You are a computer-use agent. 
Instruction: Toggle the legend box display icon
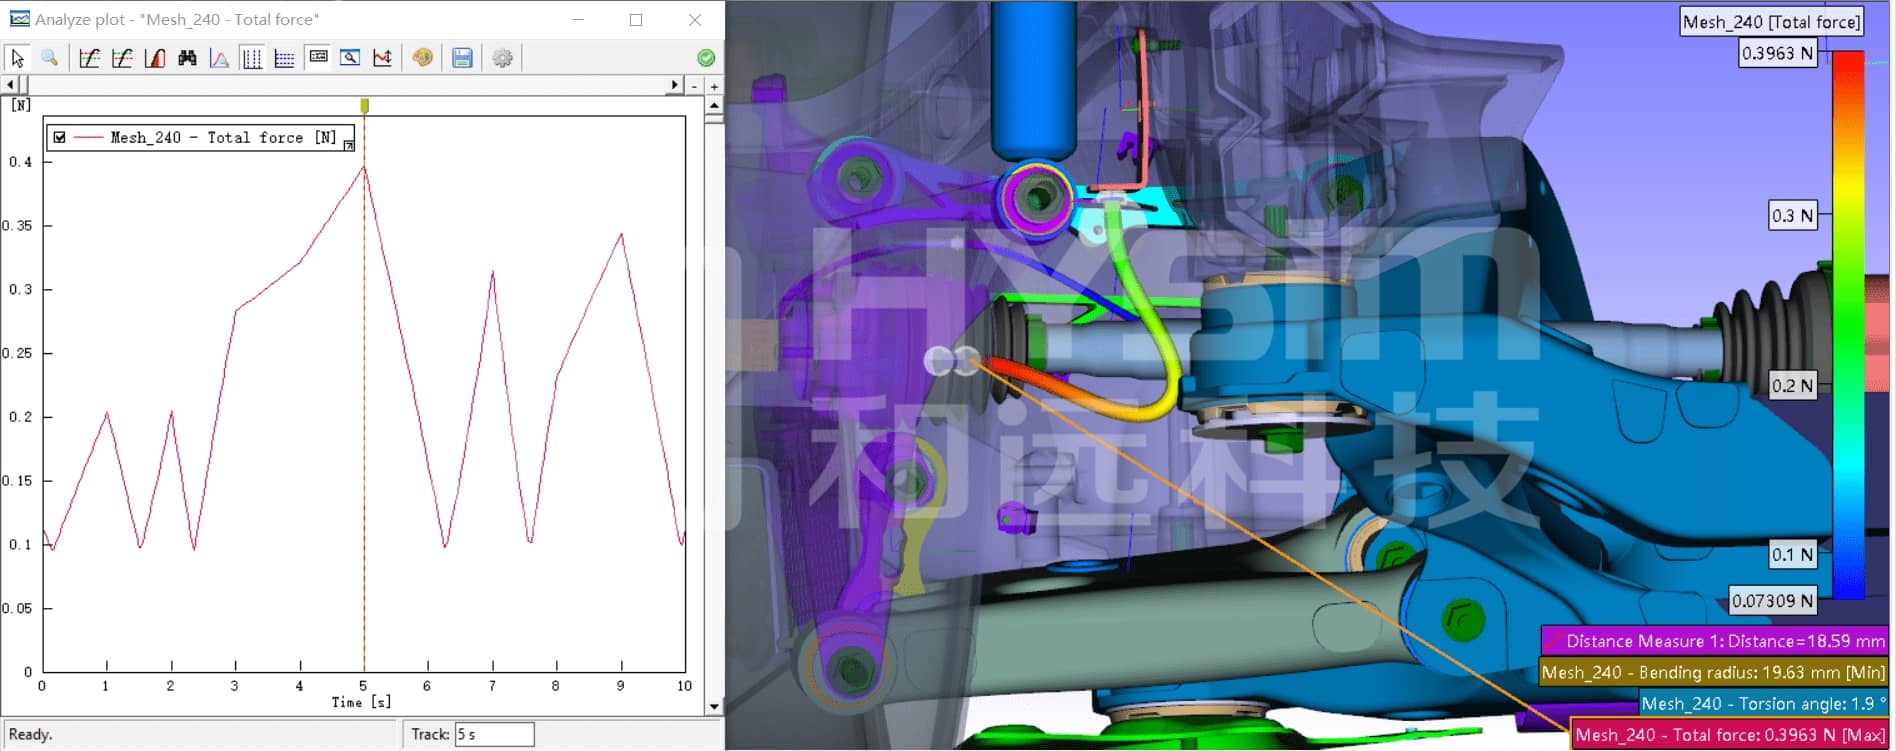click(x=318, y=57)
